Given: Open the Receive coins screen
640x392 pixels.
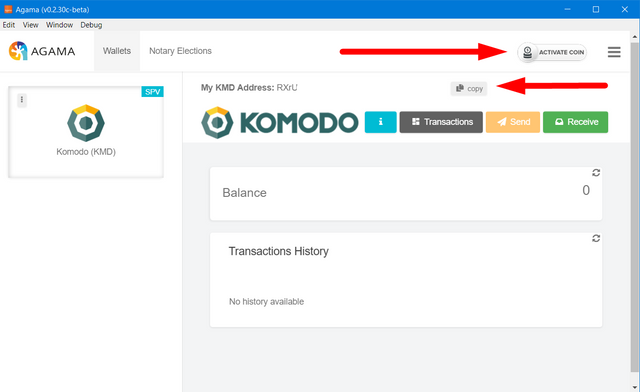Looking at the screenshot, I should [576, 122].
